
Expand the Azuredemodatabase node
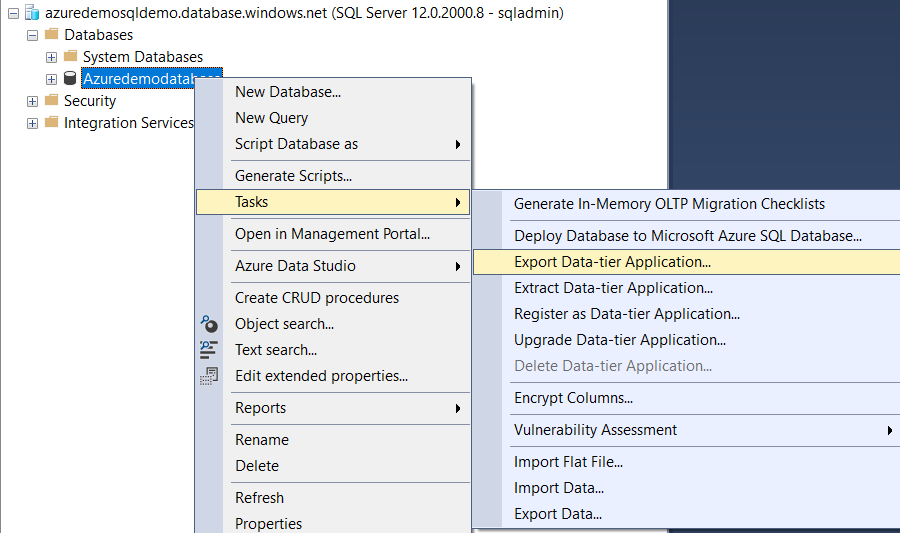pyautogui.click(x=52, y=79)
